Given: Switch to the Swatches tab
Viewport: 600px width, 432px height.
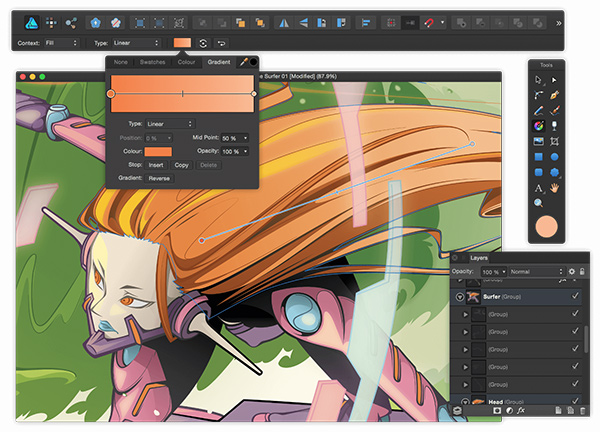Looking at the screenshot, I should coord(153,63).
